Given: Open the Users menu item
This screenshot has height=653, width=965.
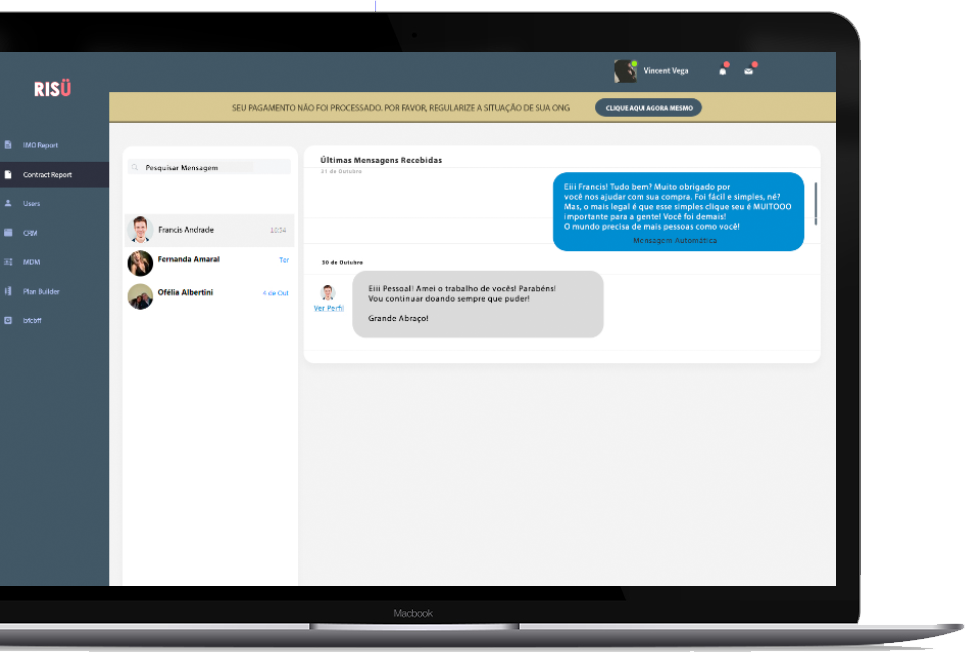Looking at the screenshot, I should coord(32,204).
